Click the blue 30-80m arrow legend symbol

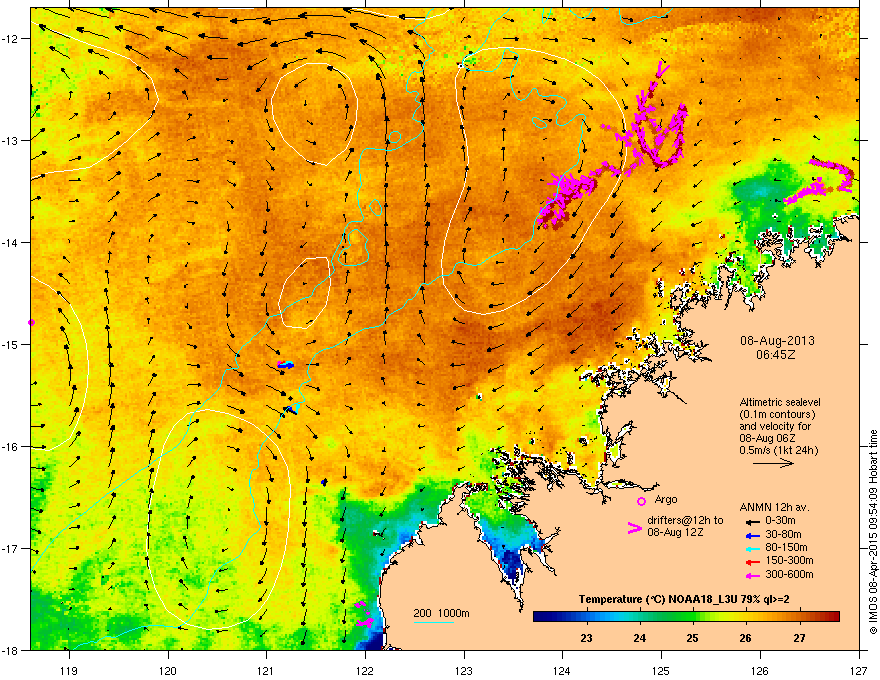click(x=752, y=535)
